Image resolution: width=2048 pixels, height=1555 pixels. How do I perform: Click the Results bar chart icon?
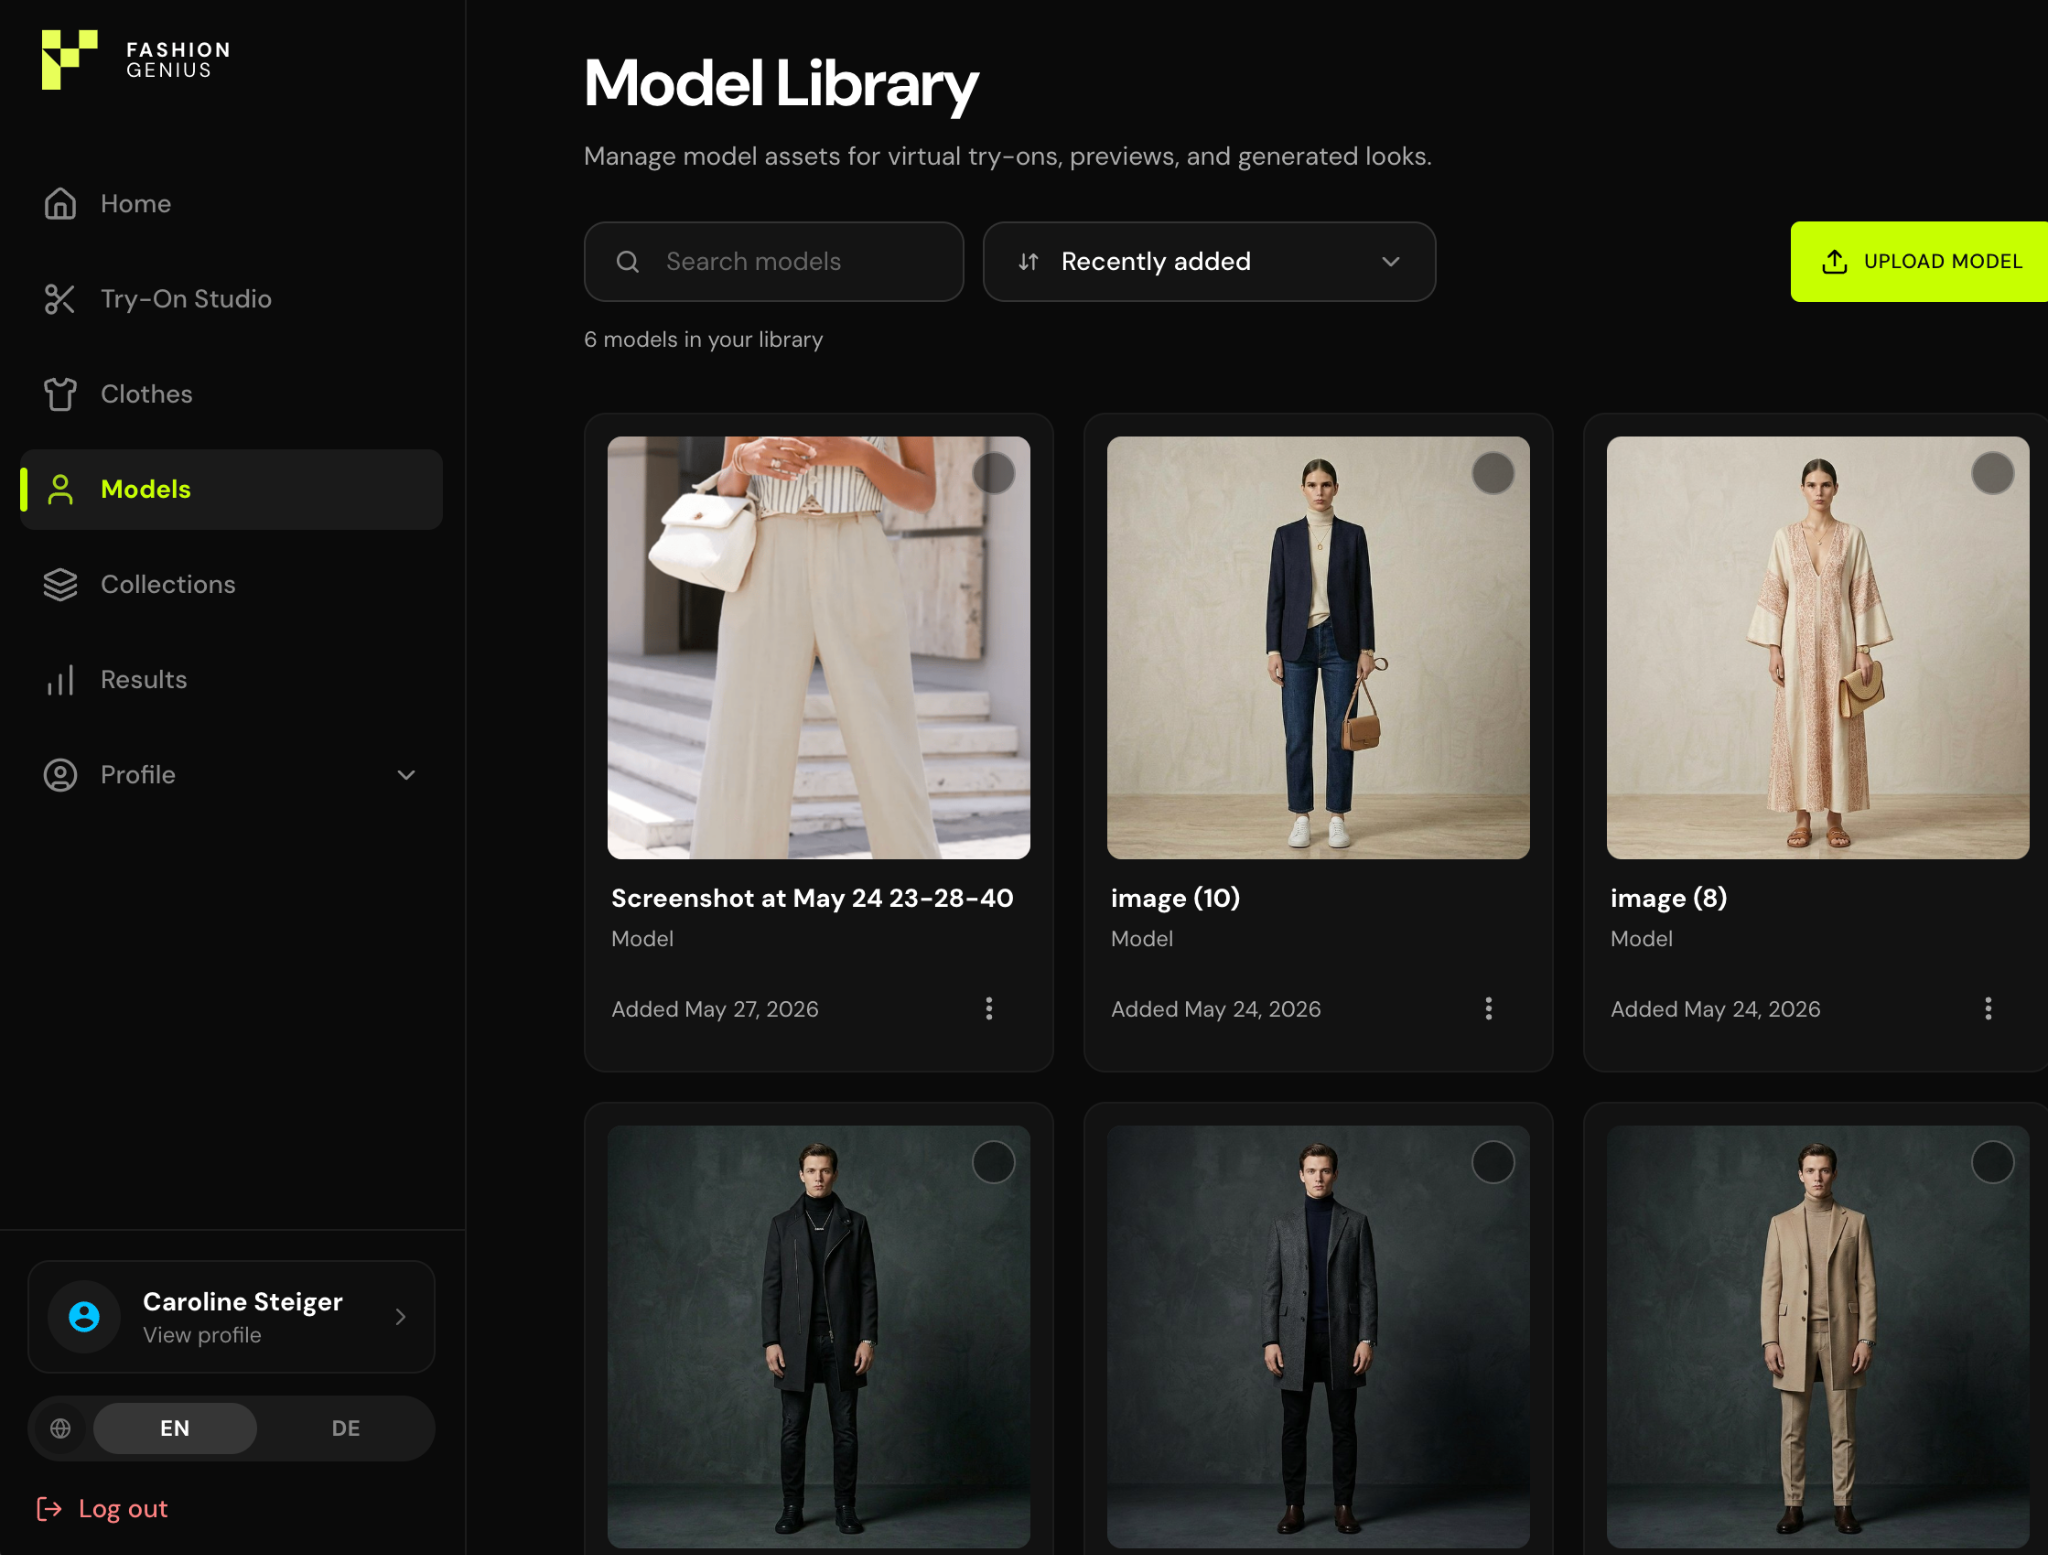[60, 680]
